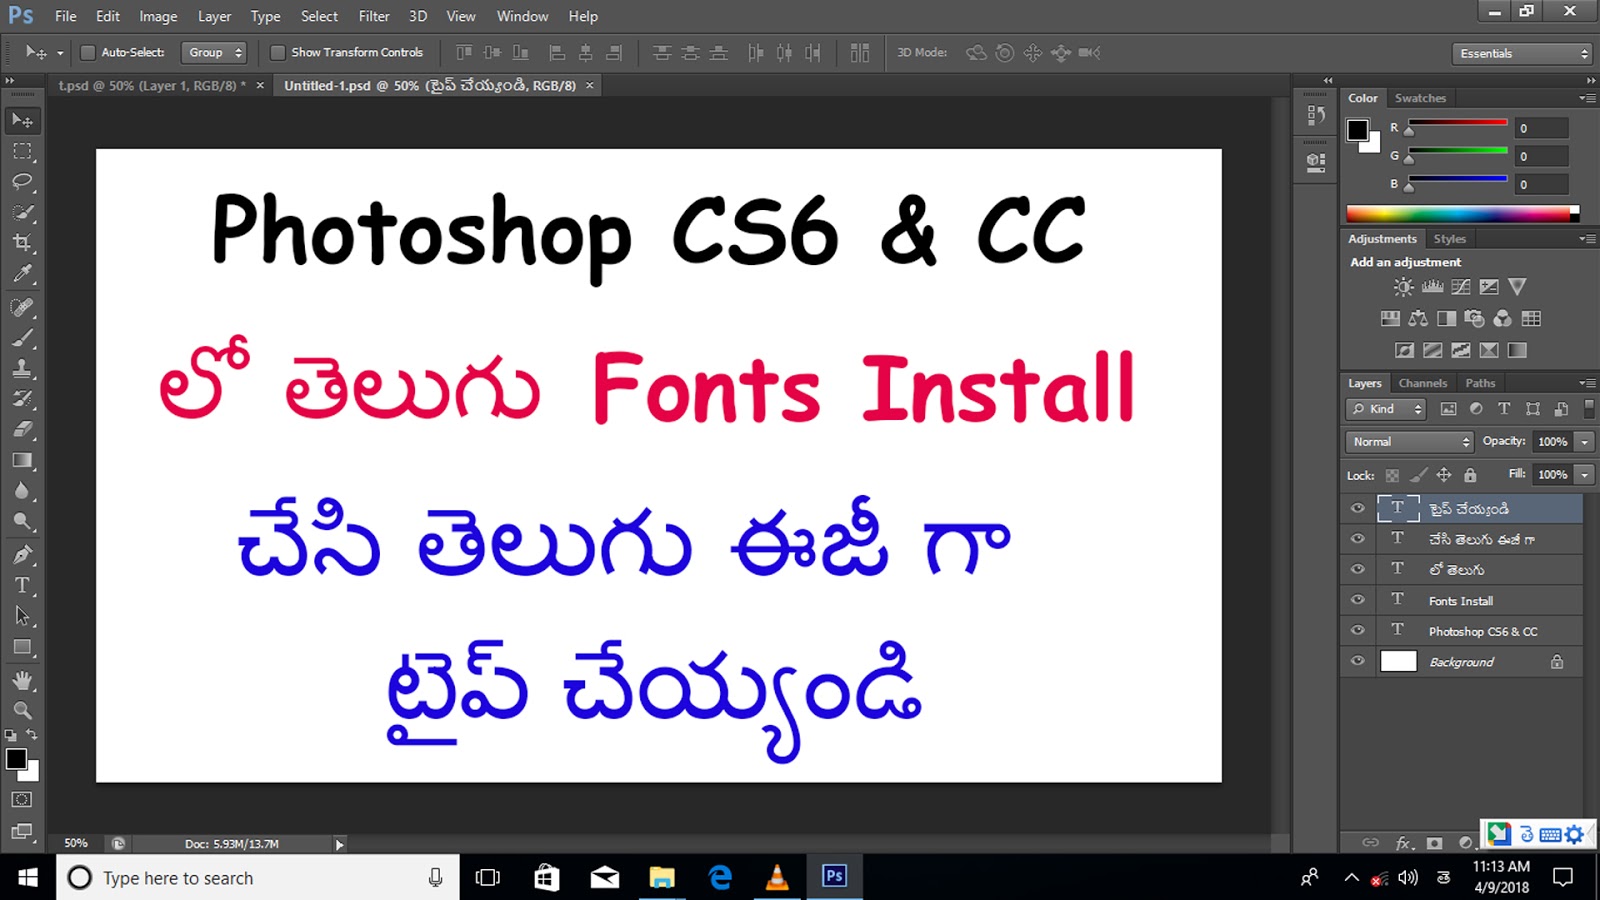
Task: Filter layers by type layers icon
Action: click(1504, 409)
